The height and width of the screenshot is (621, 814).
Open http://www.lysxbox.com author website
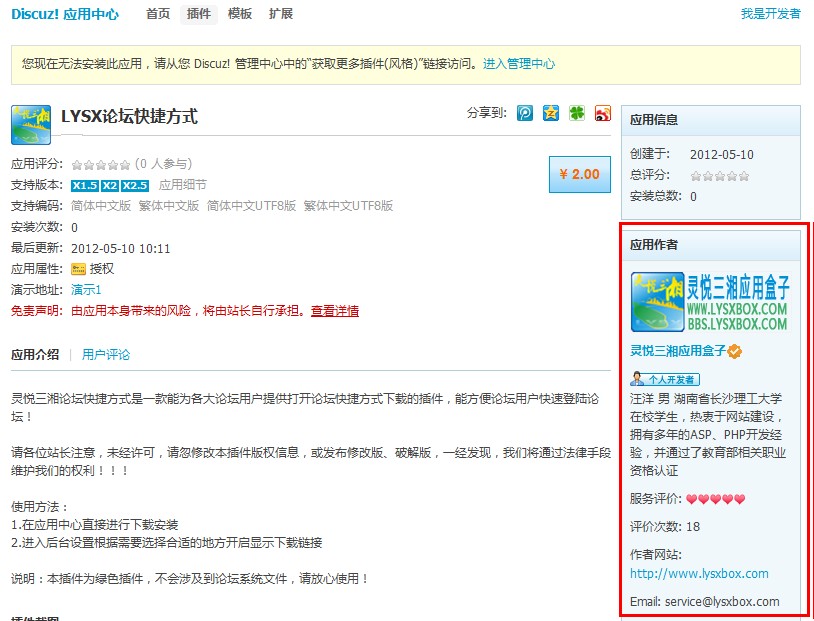[x=699, y=574]
